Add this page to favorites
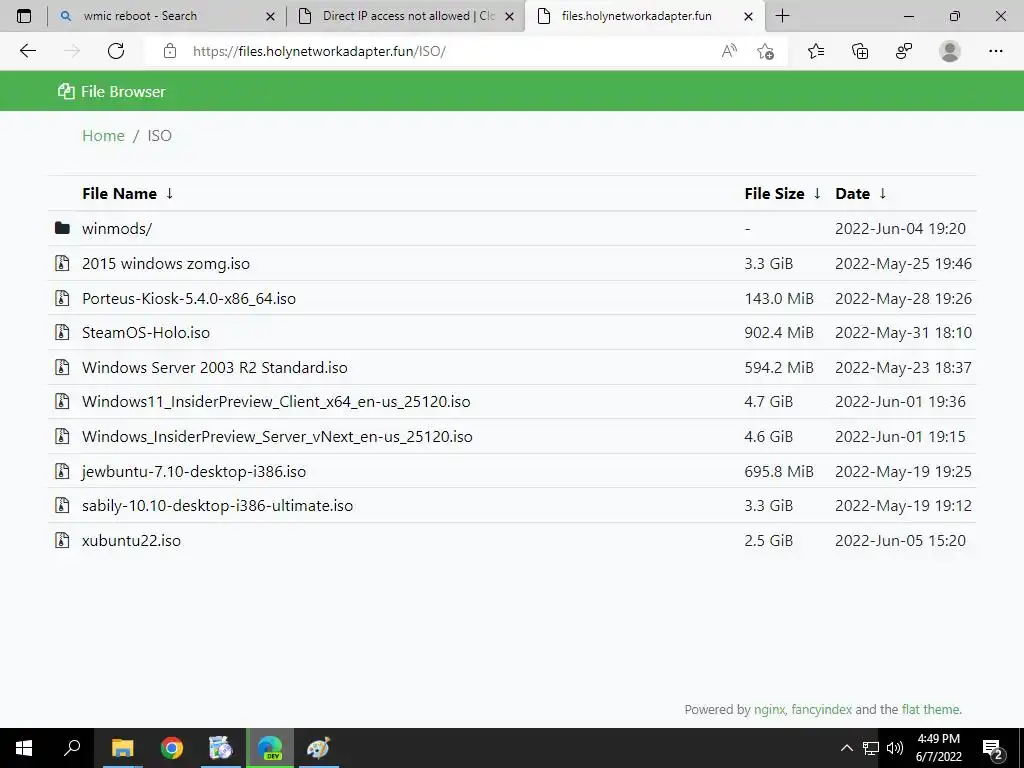The width and height of the screenshot is (1024, 768). click(x=765, y=51)
